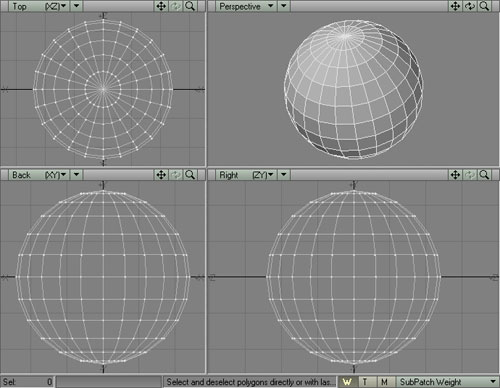Open the render style dropdown in Perspective viewport
The image size is (500, 388).
point(284,6)
